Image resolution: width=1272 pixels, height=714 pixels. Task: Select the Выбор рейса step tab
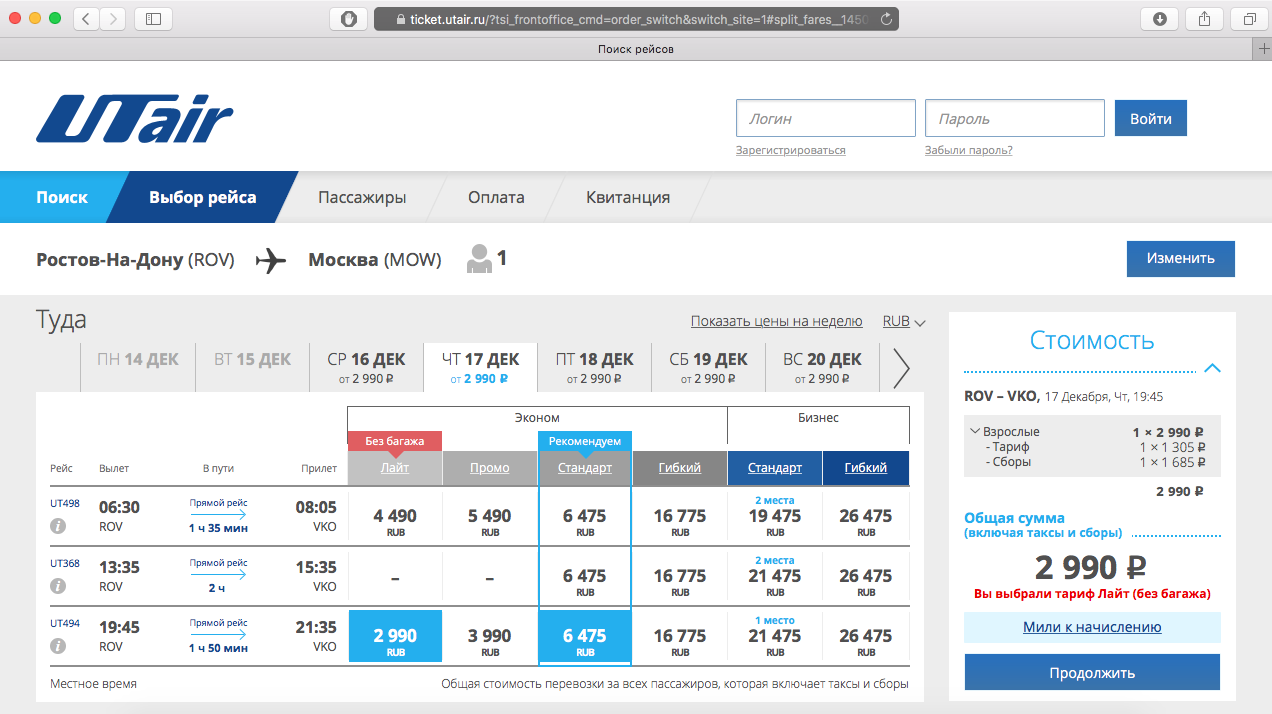pos(203,197)
